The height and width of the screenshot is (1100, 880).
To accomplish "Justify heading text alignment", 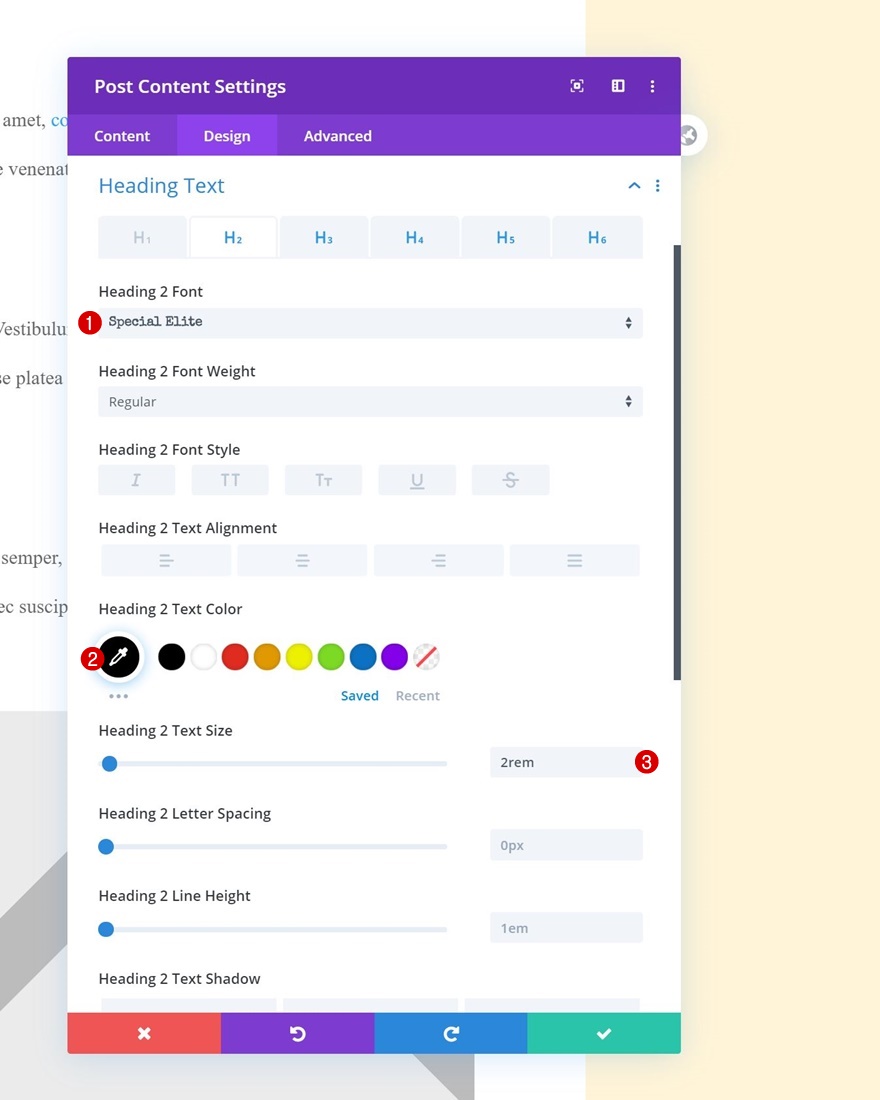I will pyautogui.click(x=575, y=561).
